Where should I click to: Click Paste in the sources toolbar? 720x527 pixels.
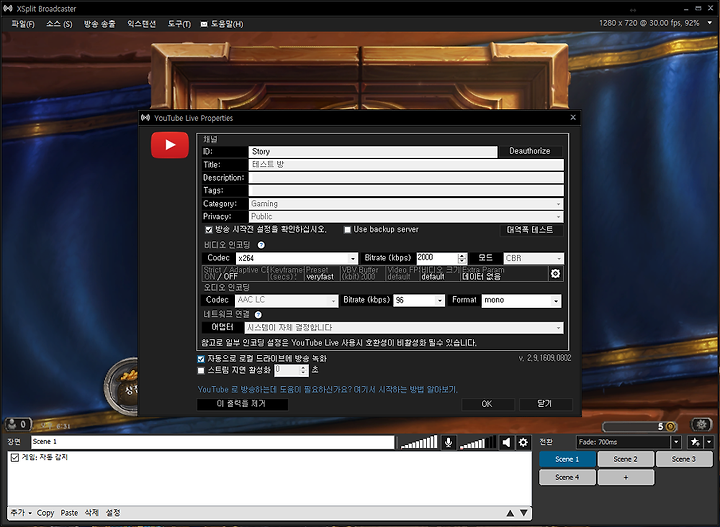69,513
